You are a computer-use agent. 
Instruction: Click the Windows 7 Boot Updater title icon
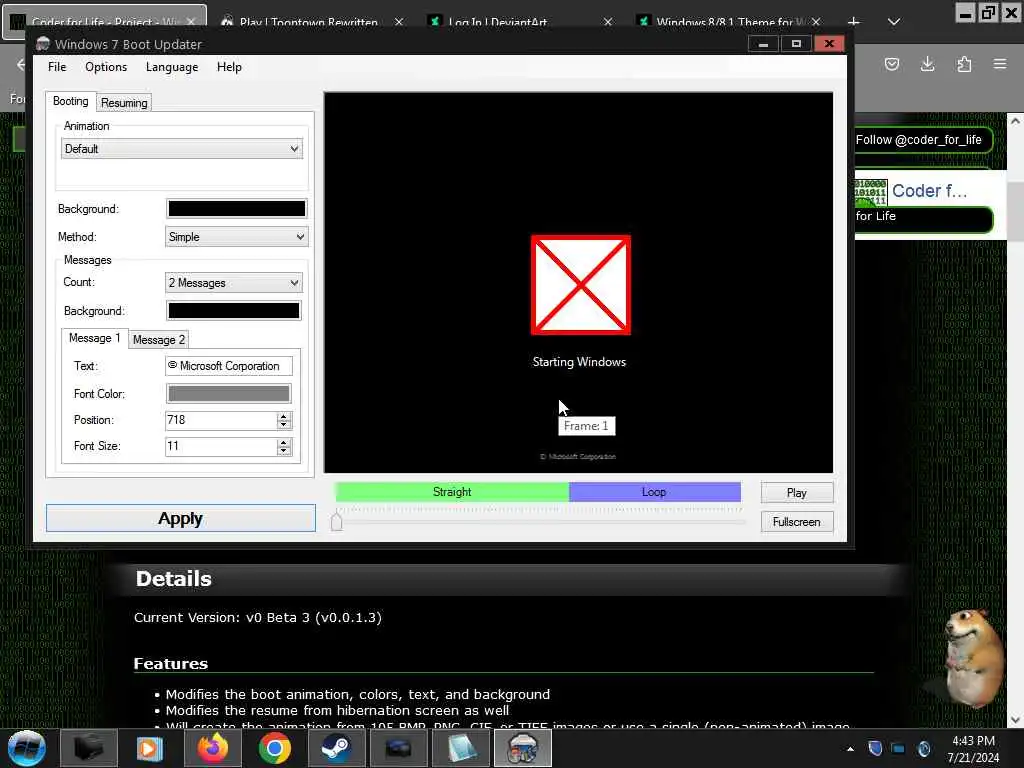point(43,44)
